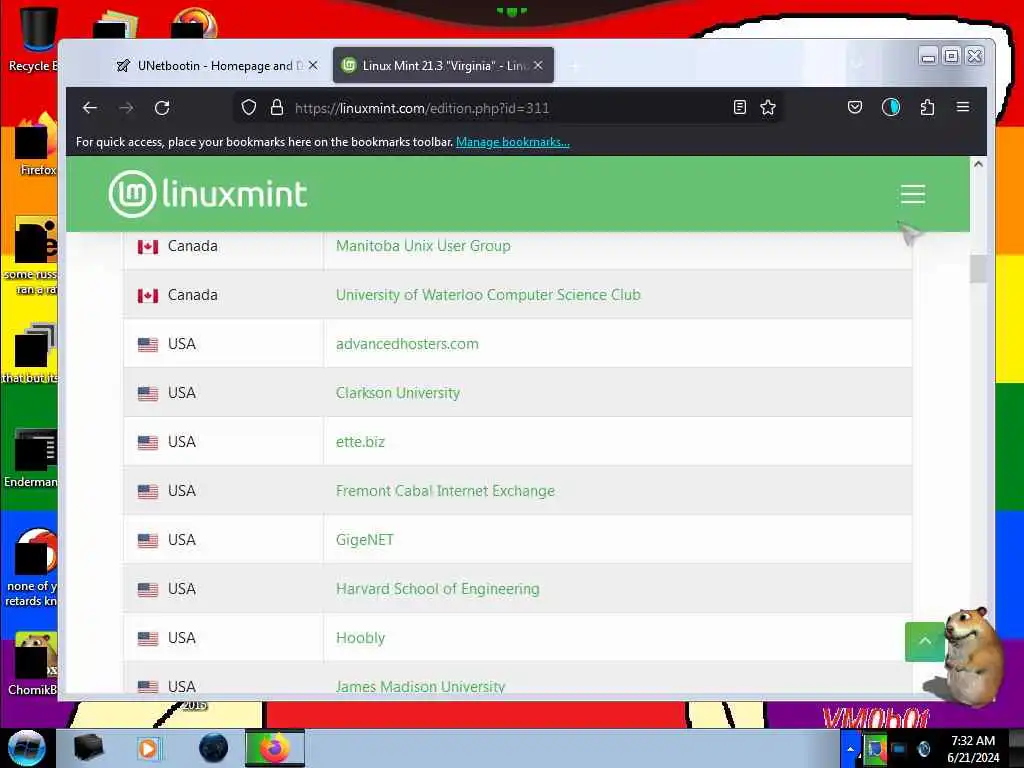Screen dimensions: 1024x768
Task: Open the linuxmint site hamburger menu
Action: [x=912, y=194]
